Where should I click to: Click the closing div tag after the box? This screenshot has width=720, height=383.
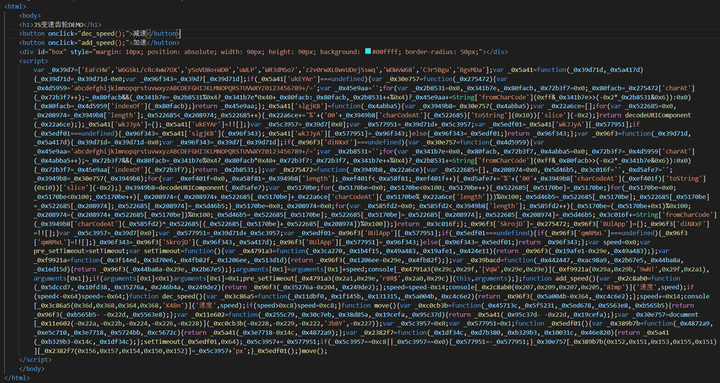click(x=496, y=52)
